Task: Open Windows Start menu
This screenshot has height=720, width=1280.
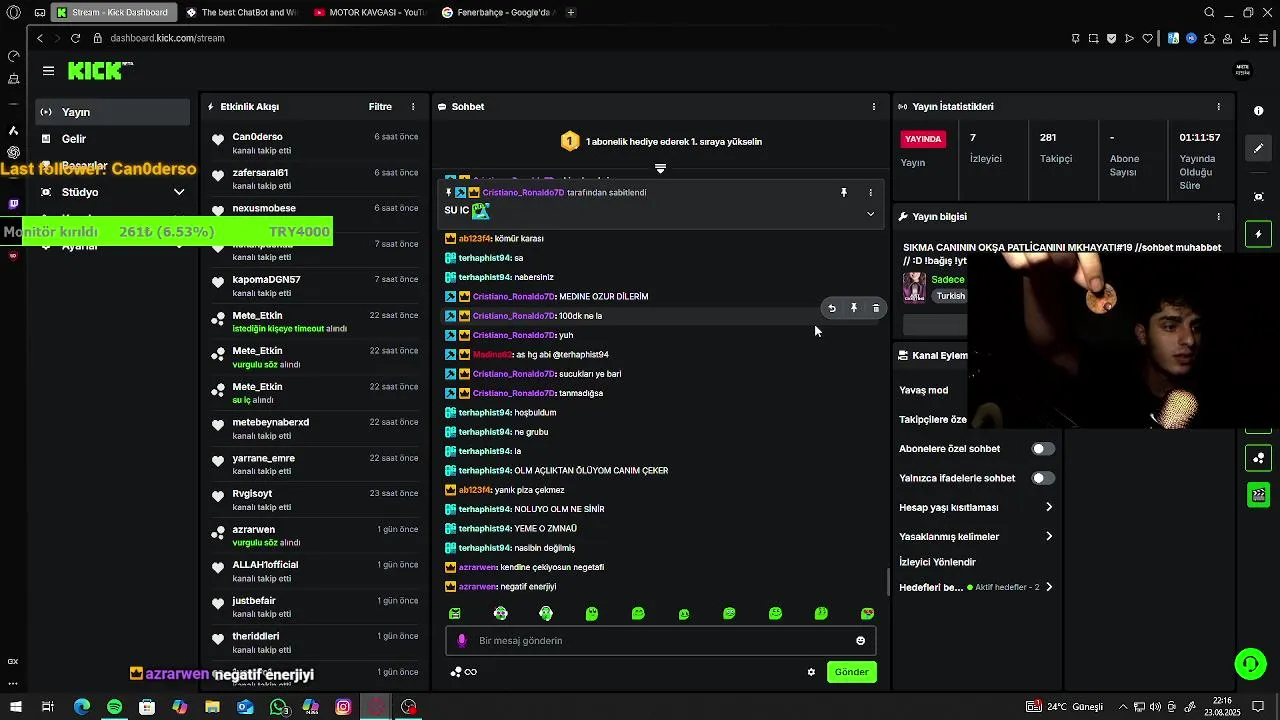Action: click(16, 707)
